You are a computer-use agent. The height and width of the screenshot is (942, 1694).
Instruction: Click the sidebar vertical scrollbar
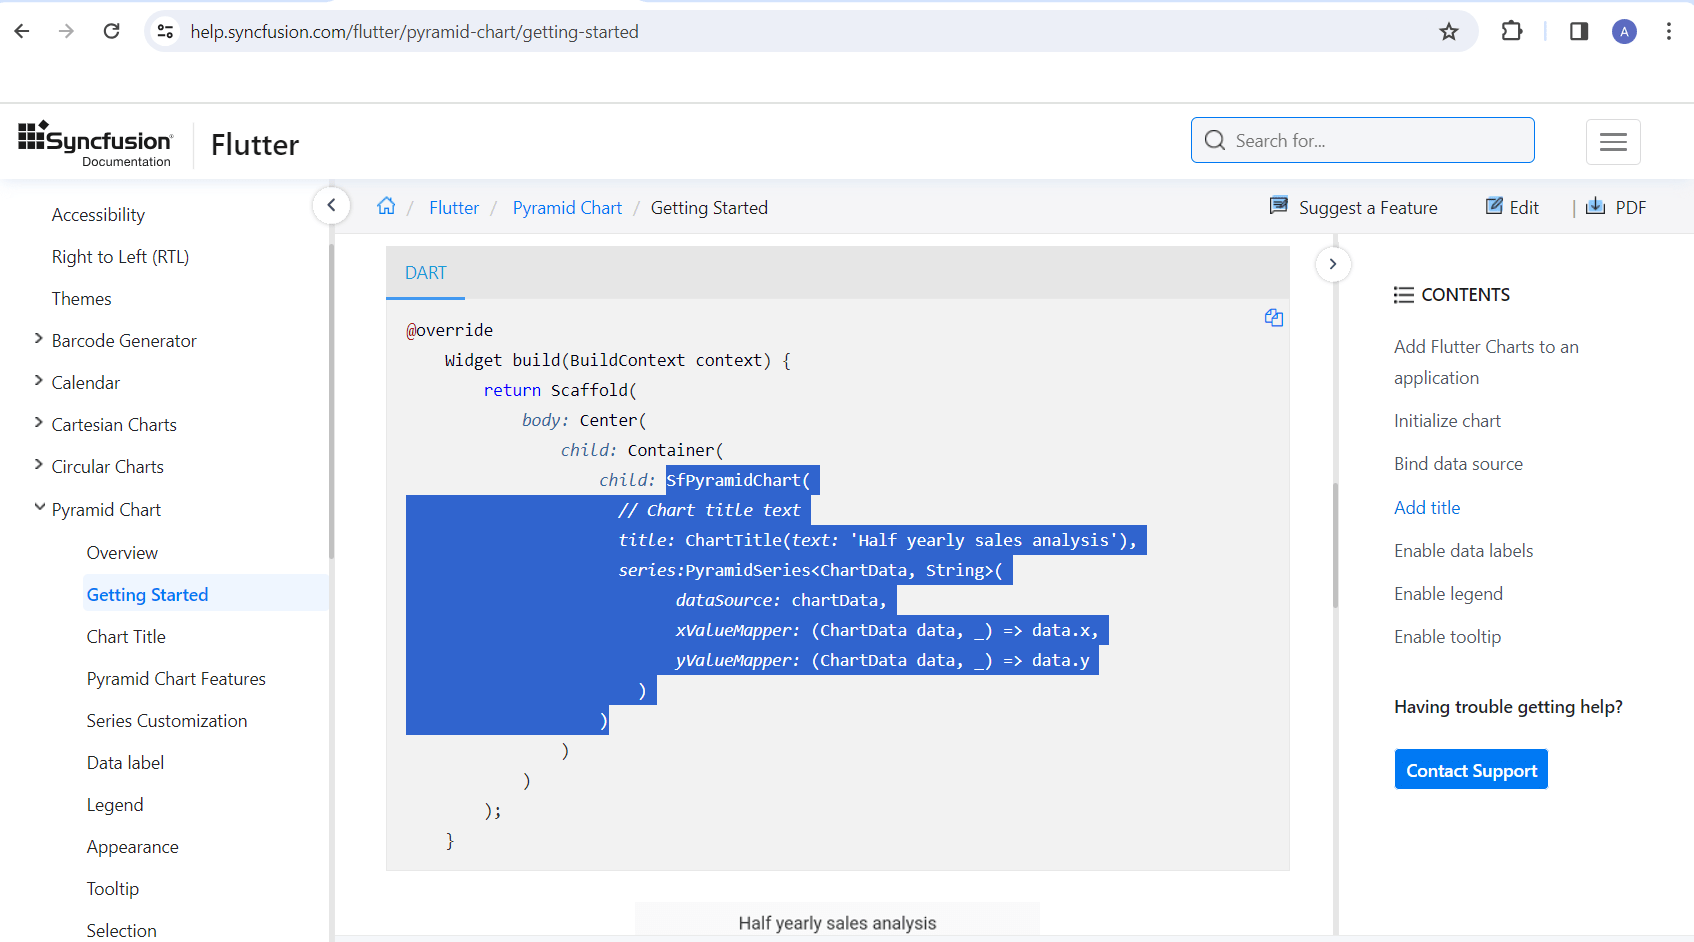(331, 400)
